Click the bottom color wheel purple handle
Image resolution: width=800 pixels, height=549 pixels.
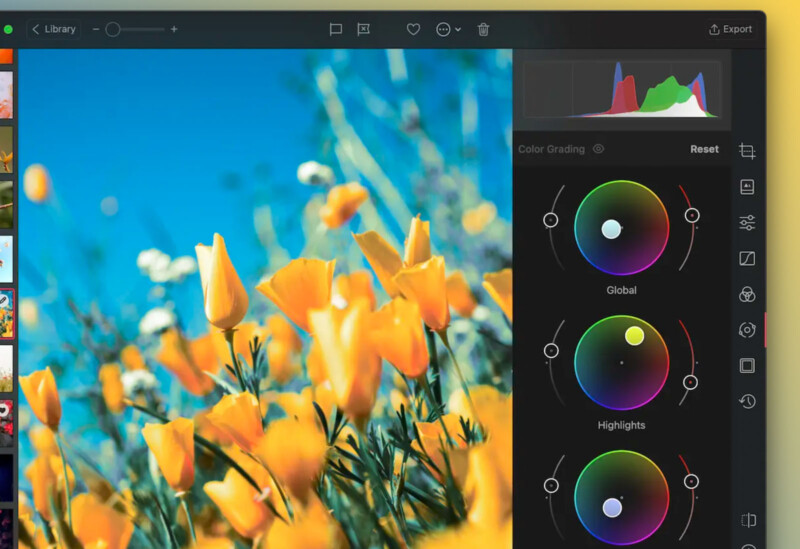tap(612, 508)
